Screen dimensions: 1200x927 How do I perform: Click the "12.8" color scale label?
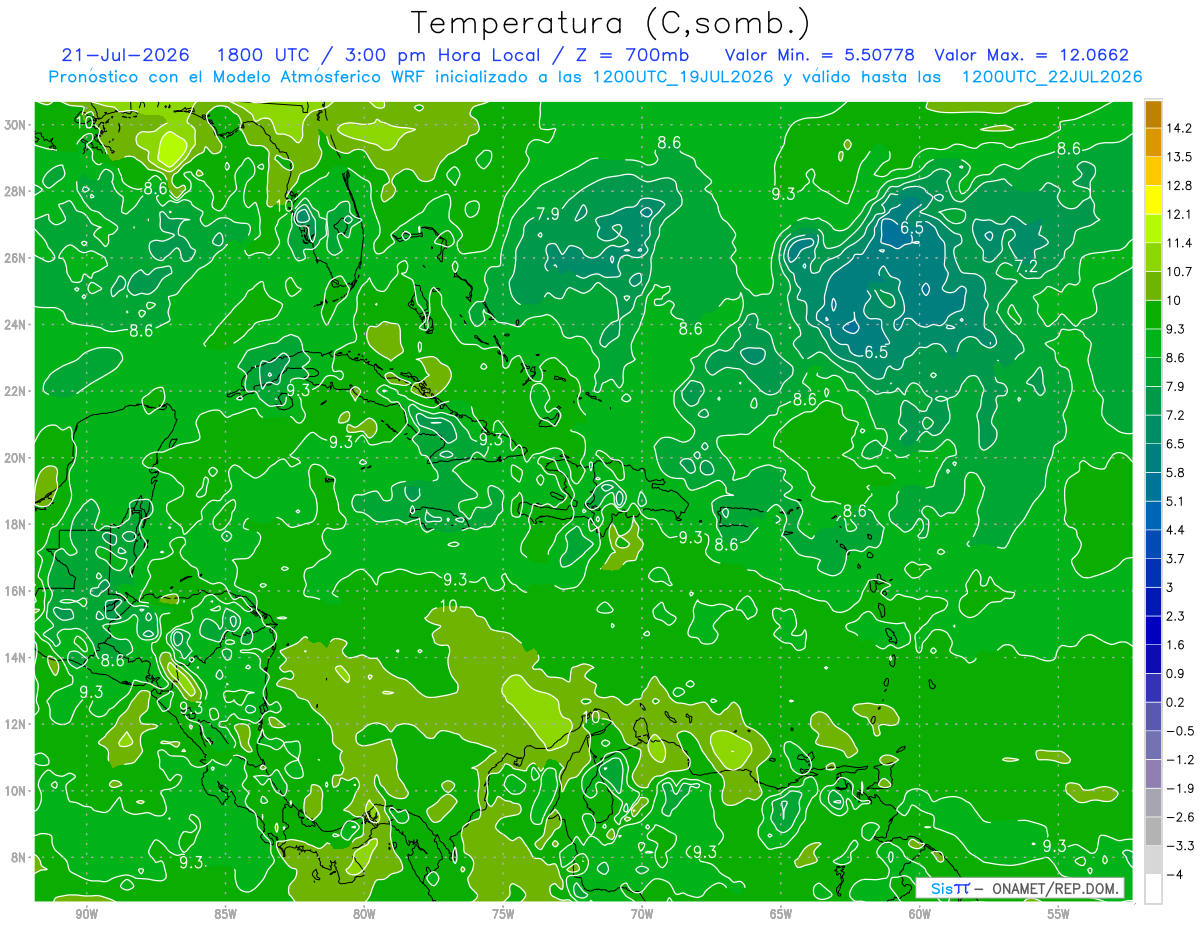[x=1180, y=186]
